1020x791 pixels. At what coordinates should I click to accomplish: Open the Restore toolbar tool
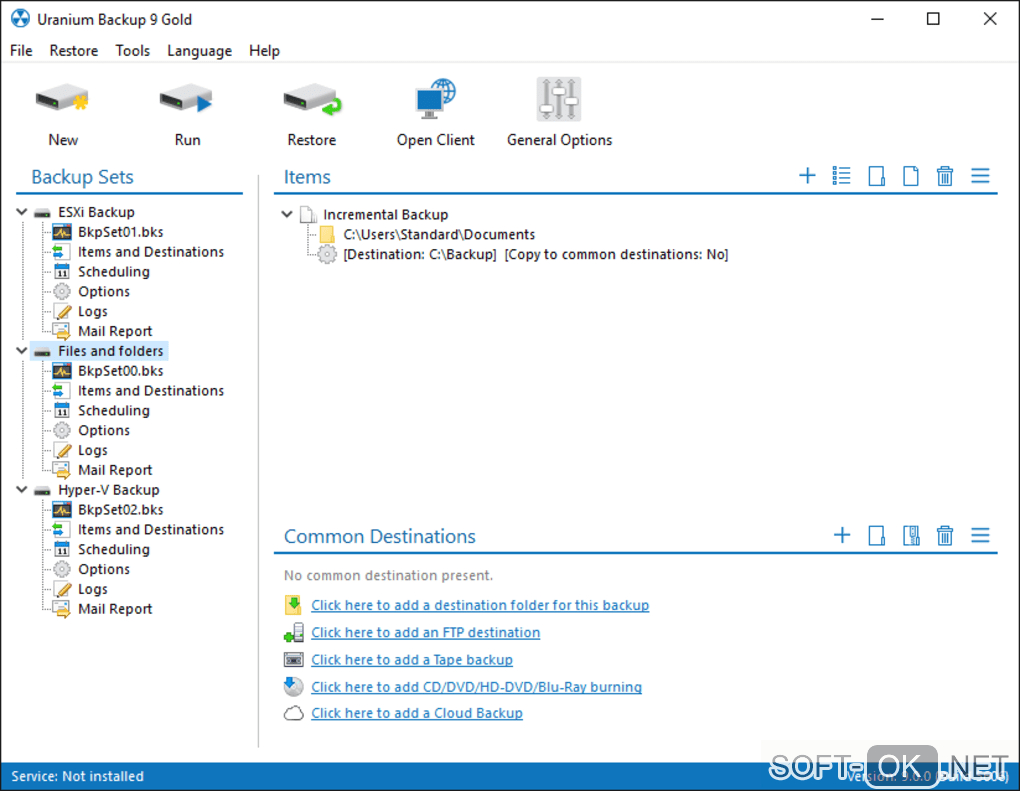[x=312, y=114]
